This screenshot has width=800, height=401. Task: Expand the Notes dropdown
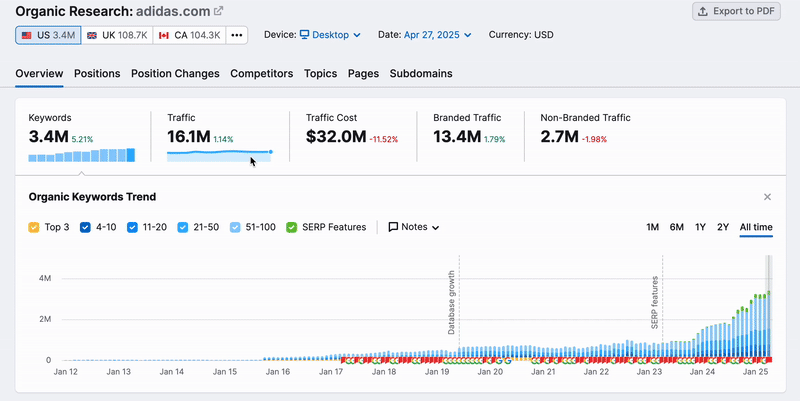click(x=414, y=227)
